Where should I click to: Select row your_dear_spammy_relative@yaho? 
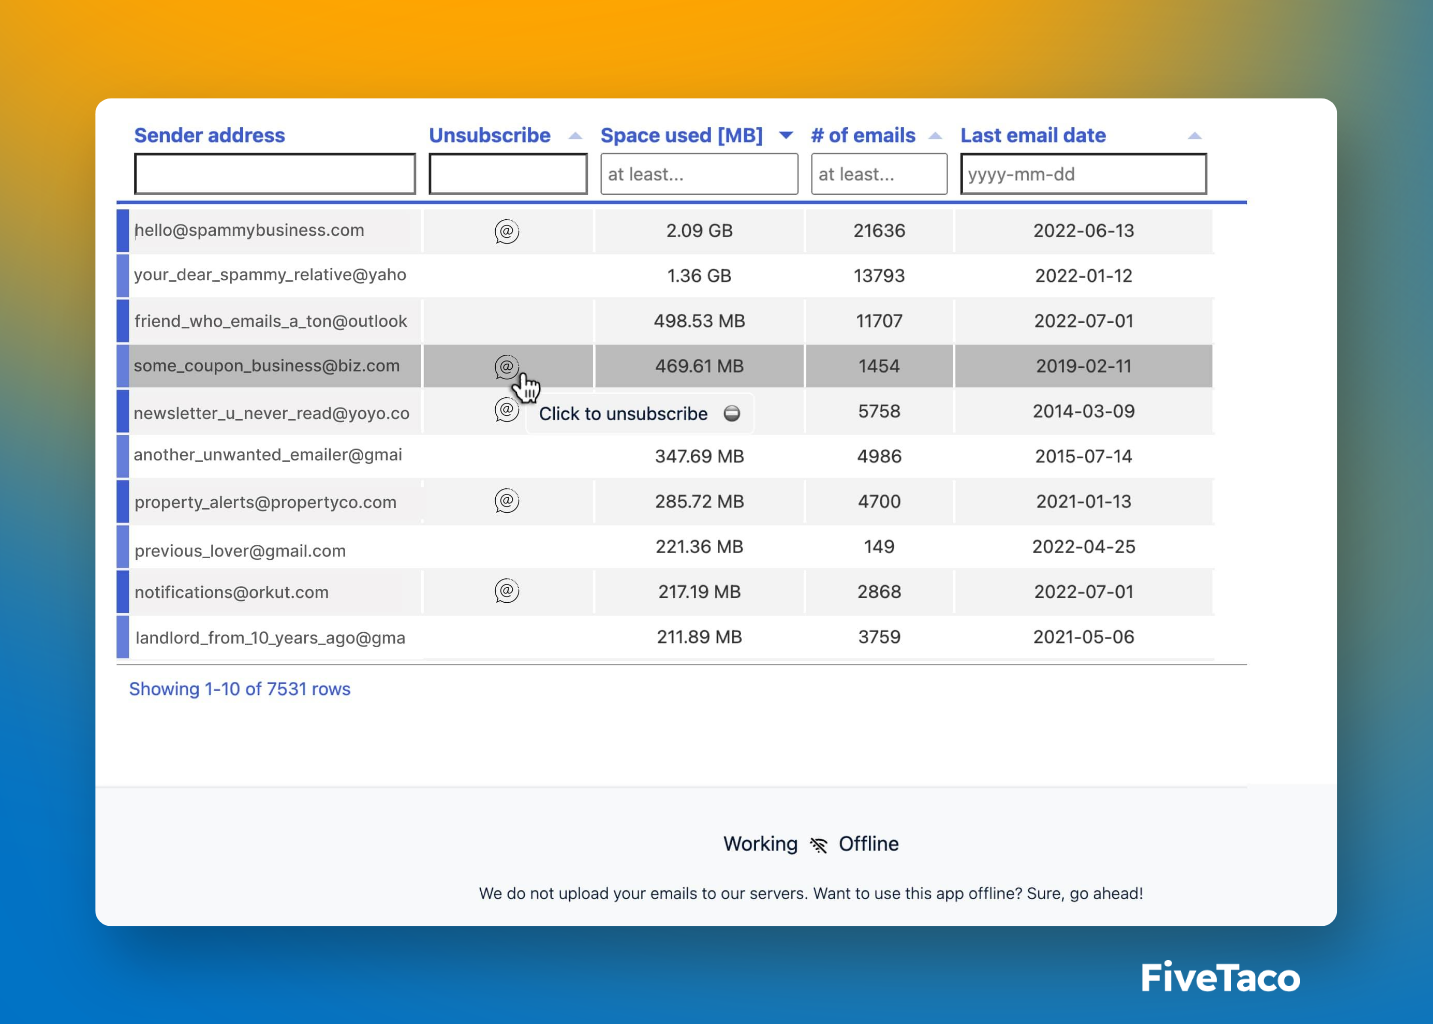[665, 276]
